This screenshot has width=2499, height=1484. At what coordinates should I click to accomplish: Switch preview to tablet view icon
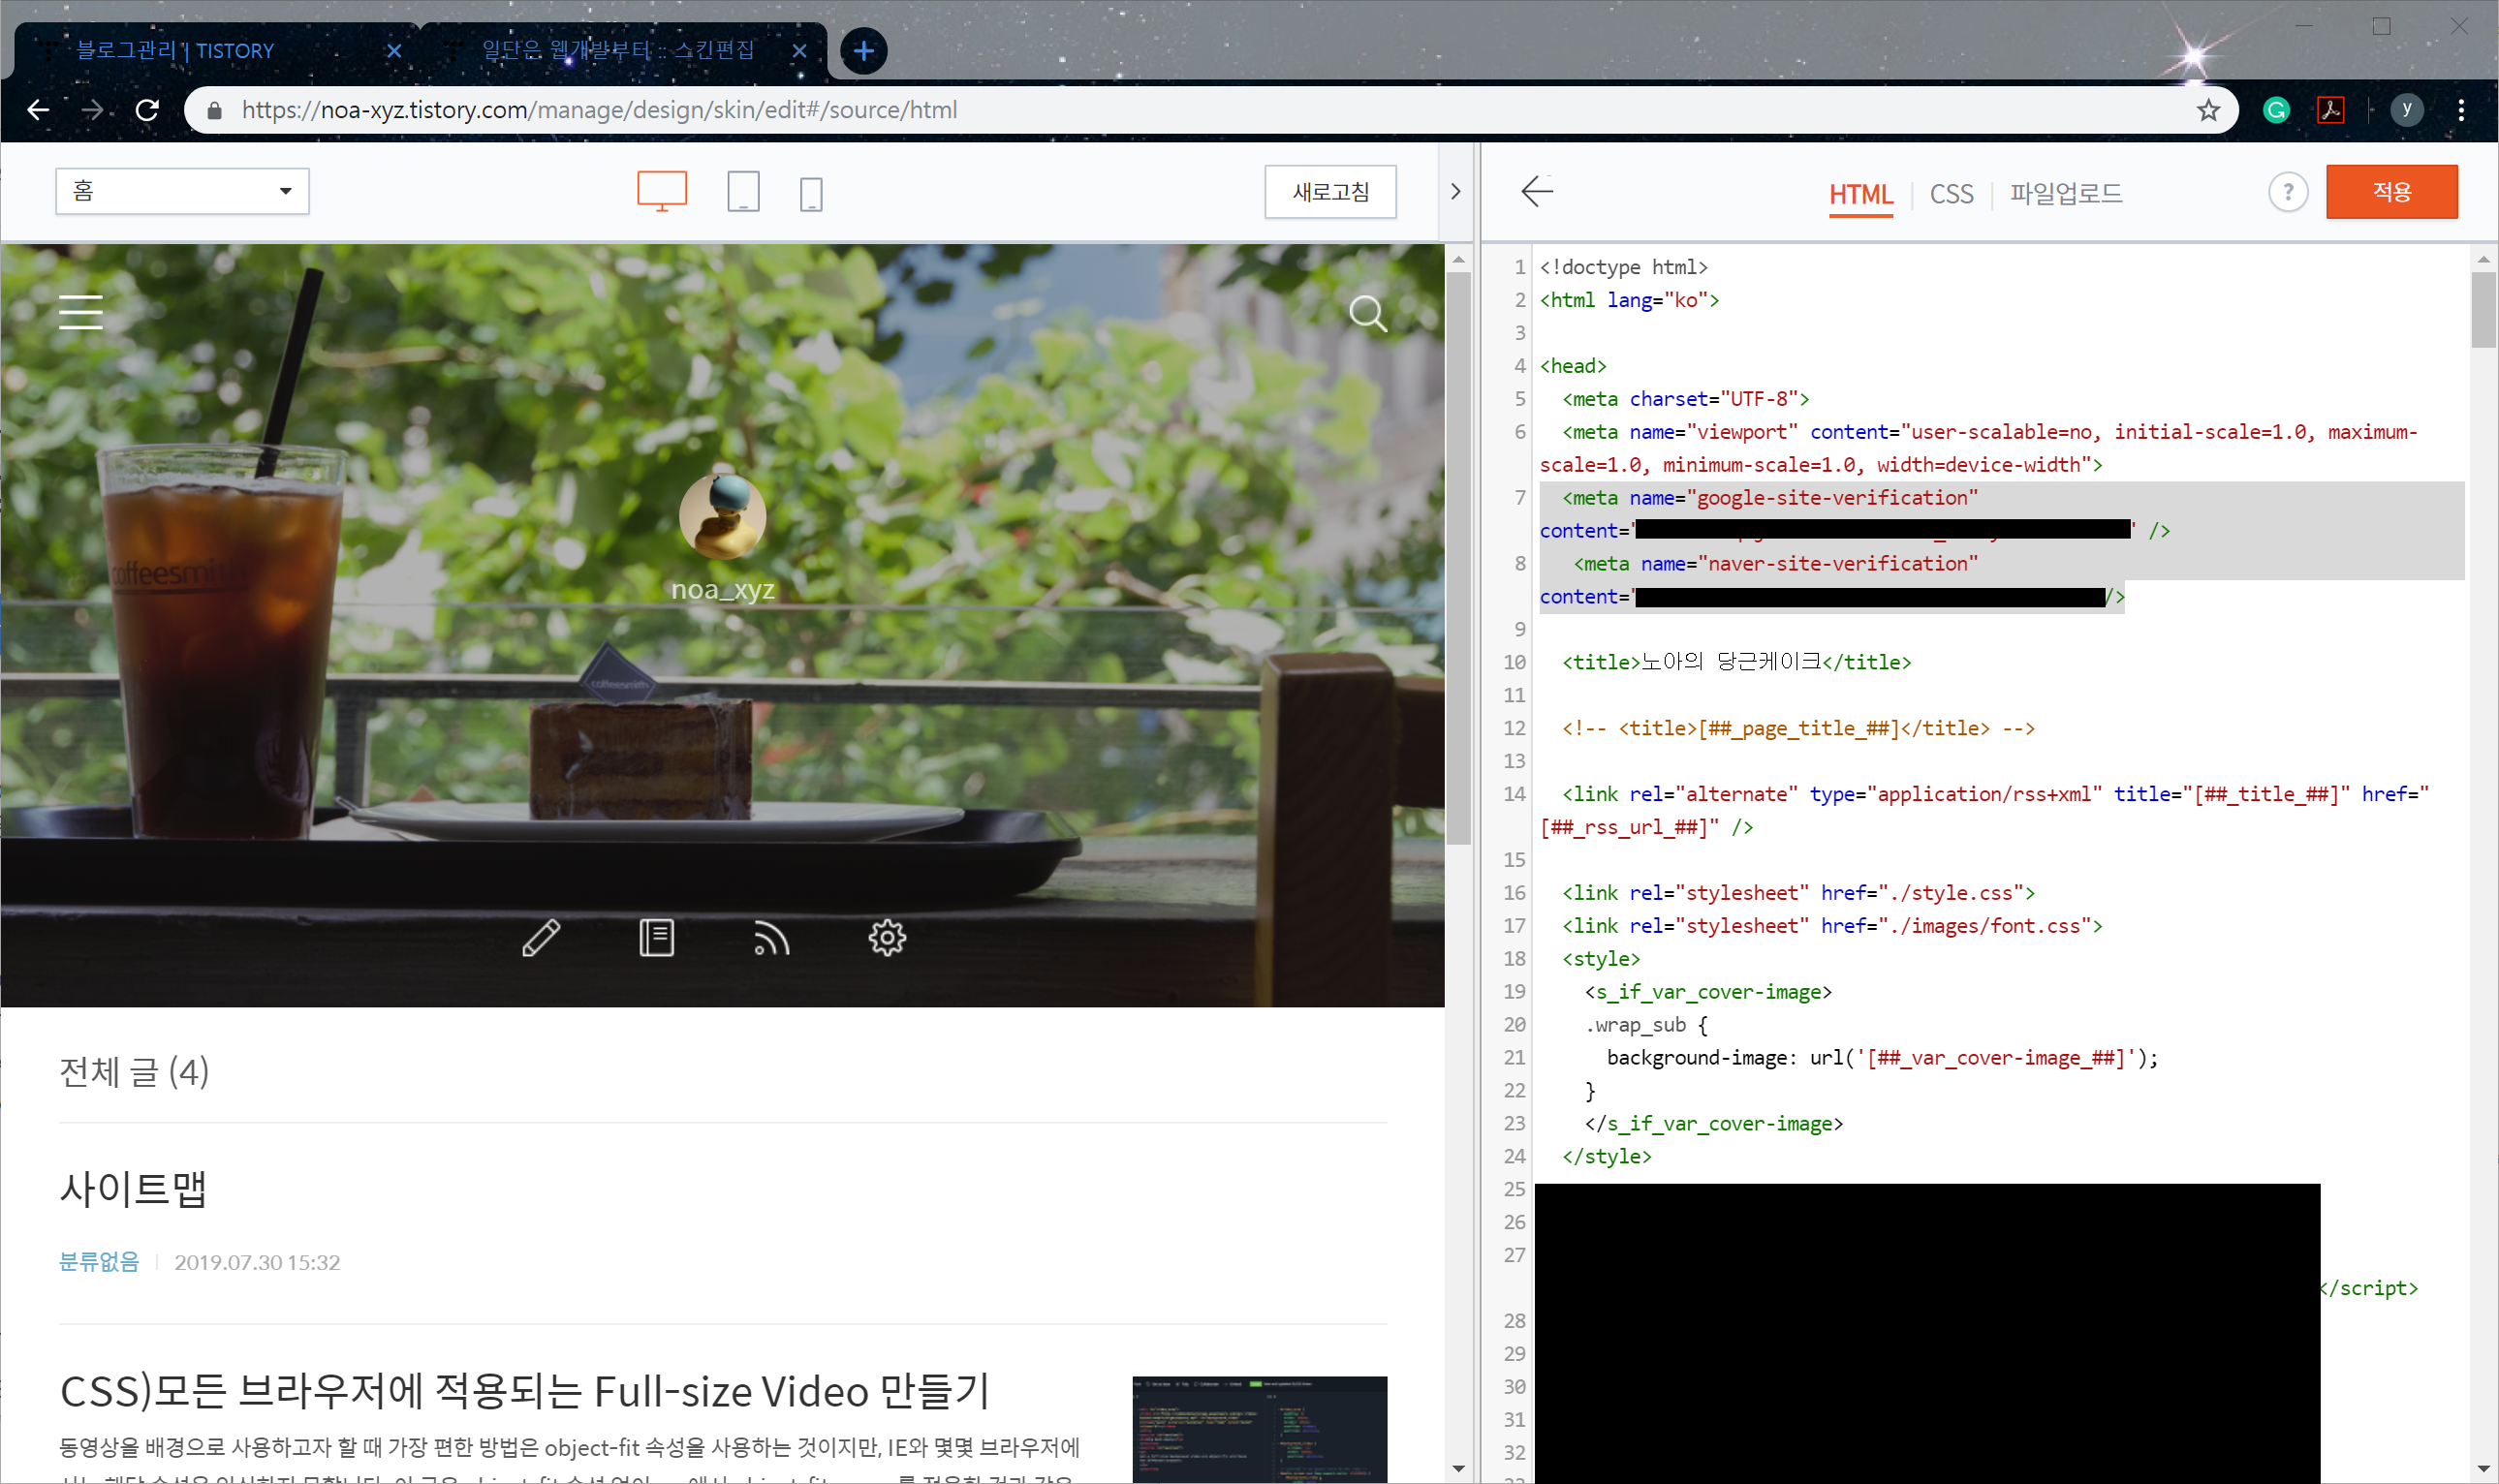pyautogui.click(x=743, y=191)
